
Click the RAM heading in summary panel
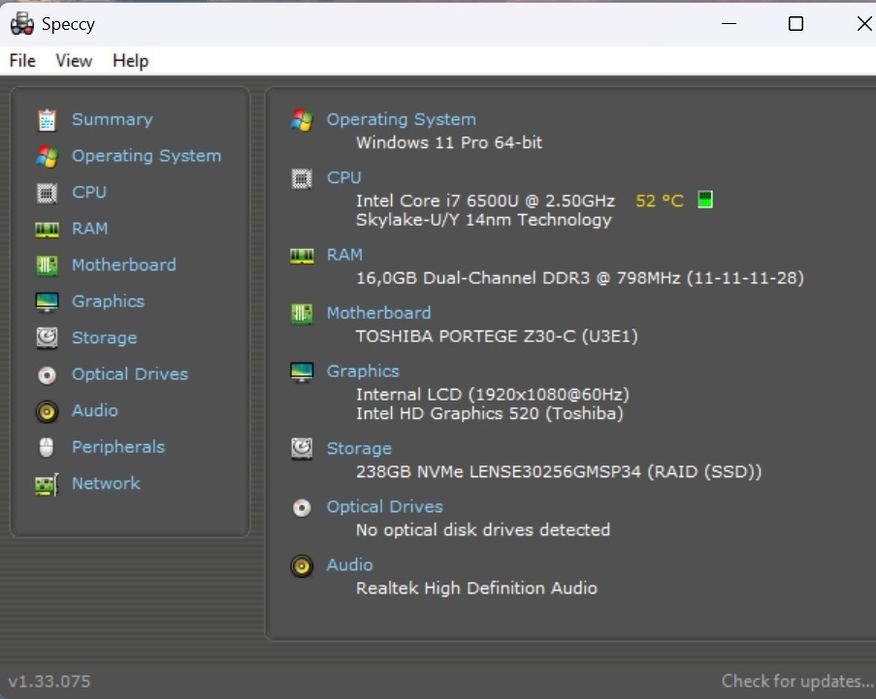tap(345, 254)
